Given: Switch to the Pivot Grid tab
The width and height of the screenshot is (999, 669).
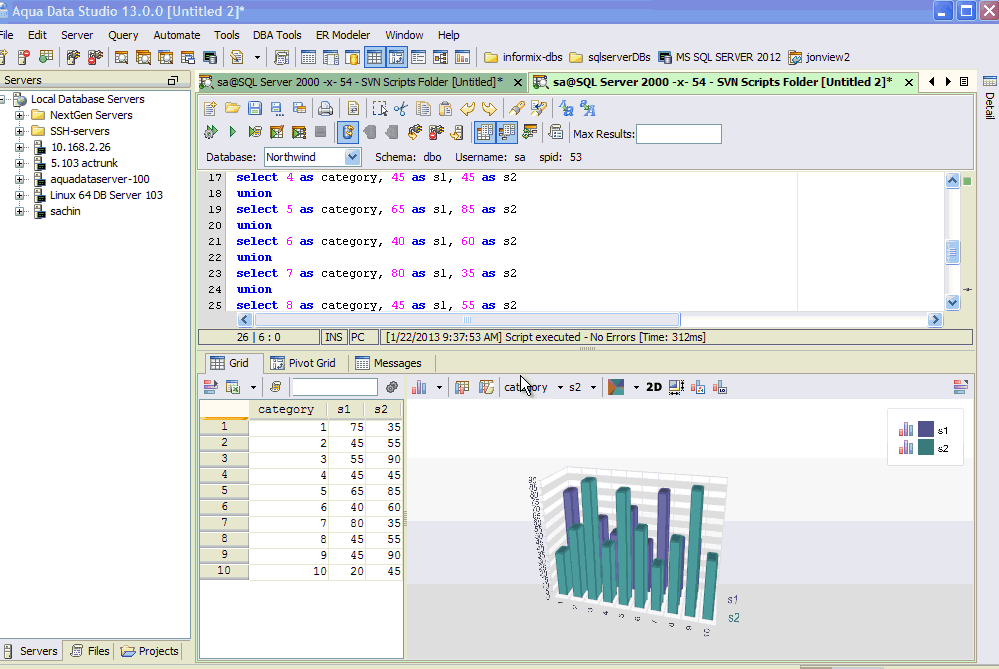Looking at the screenshot, I should [303, 363].
